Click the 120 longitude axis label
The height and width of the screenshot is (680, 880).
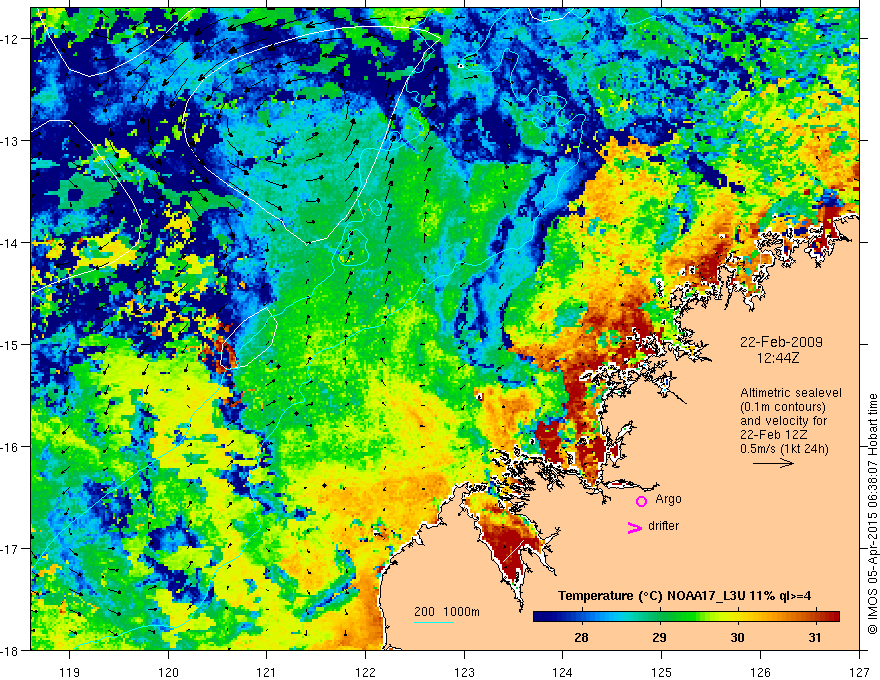[x=168, y=672]
